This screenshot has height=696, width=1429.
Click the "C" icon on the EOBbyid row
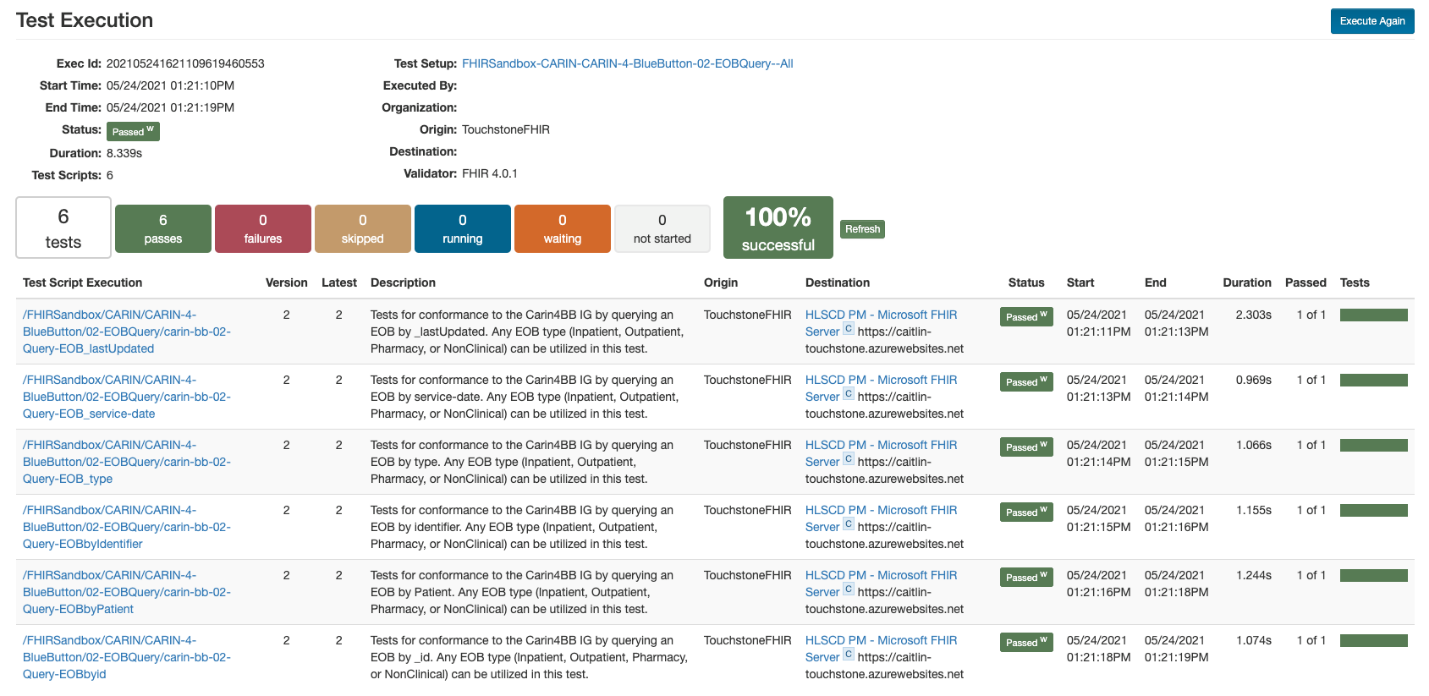pos(847,656)
